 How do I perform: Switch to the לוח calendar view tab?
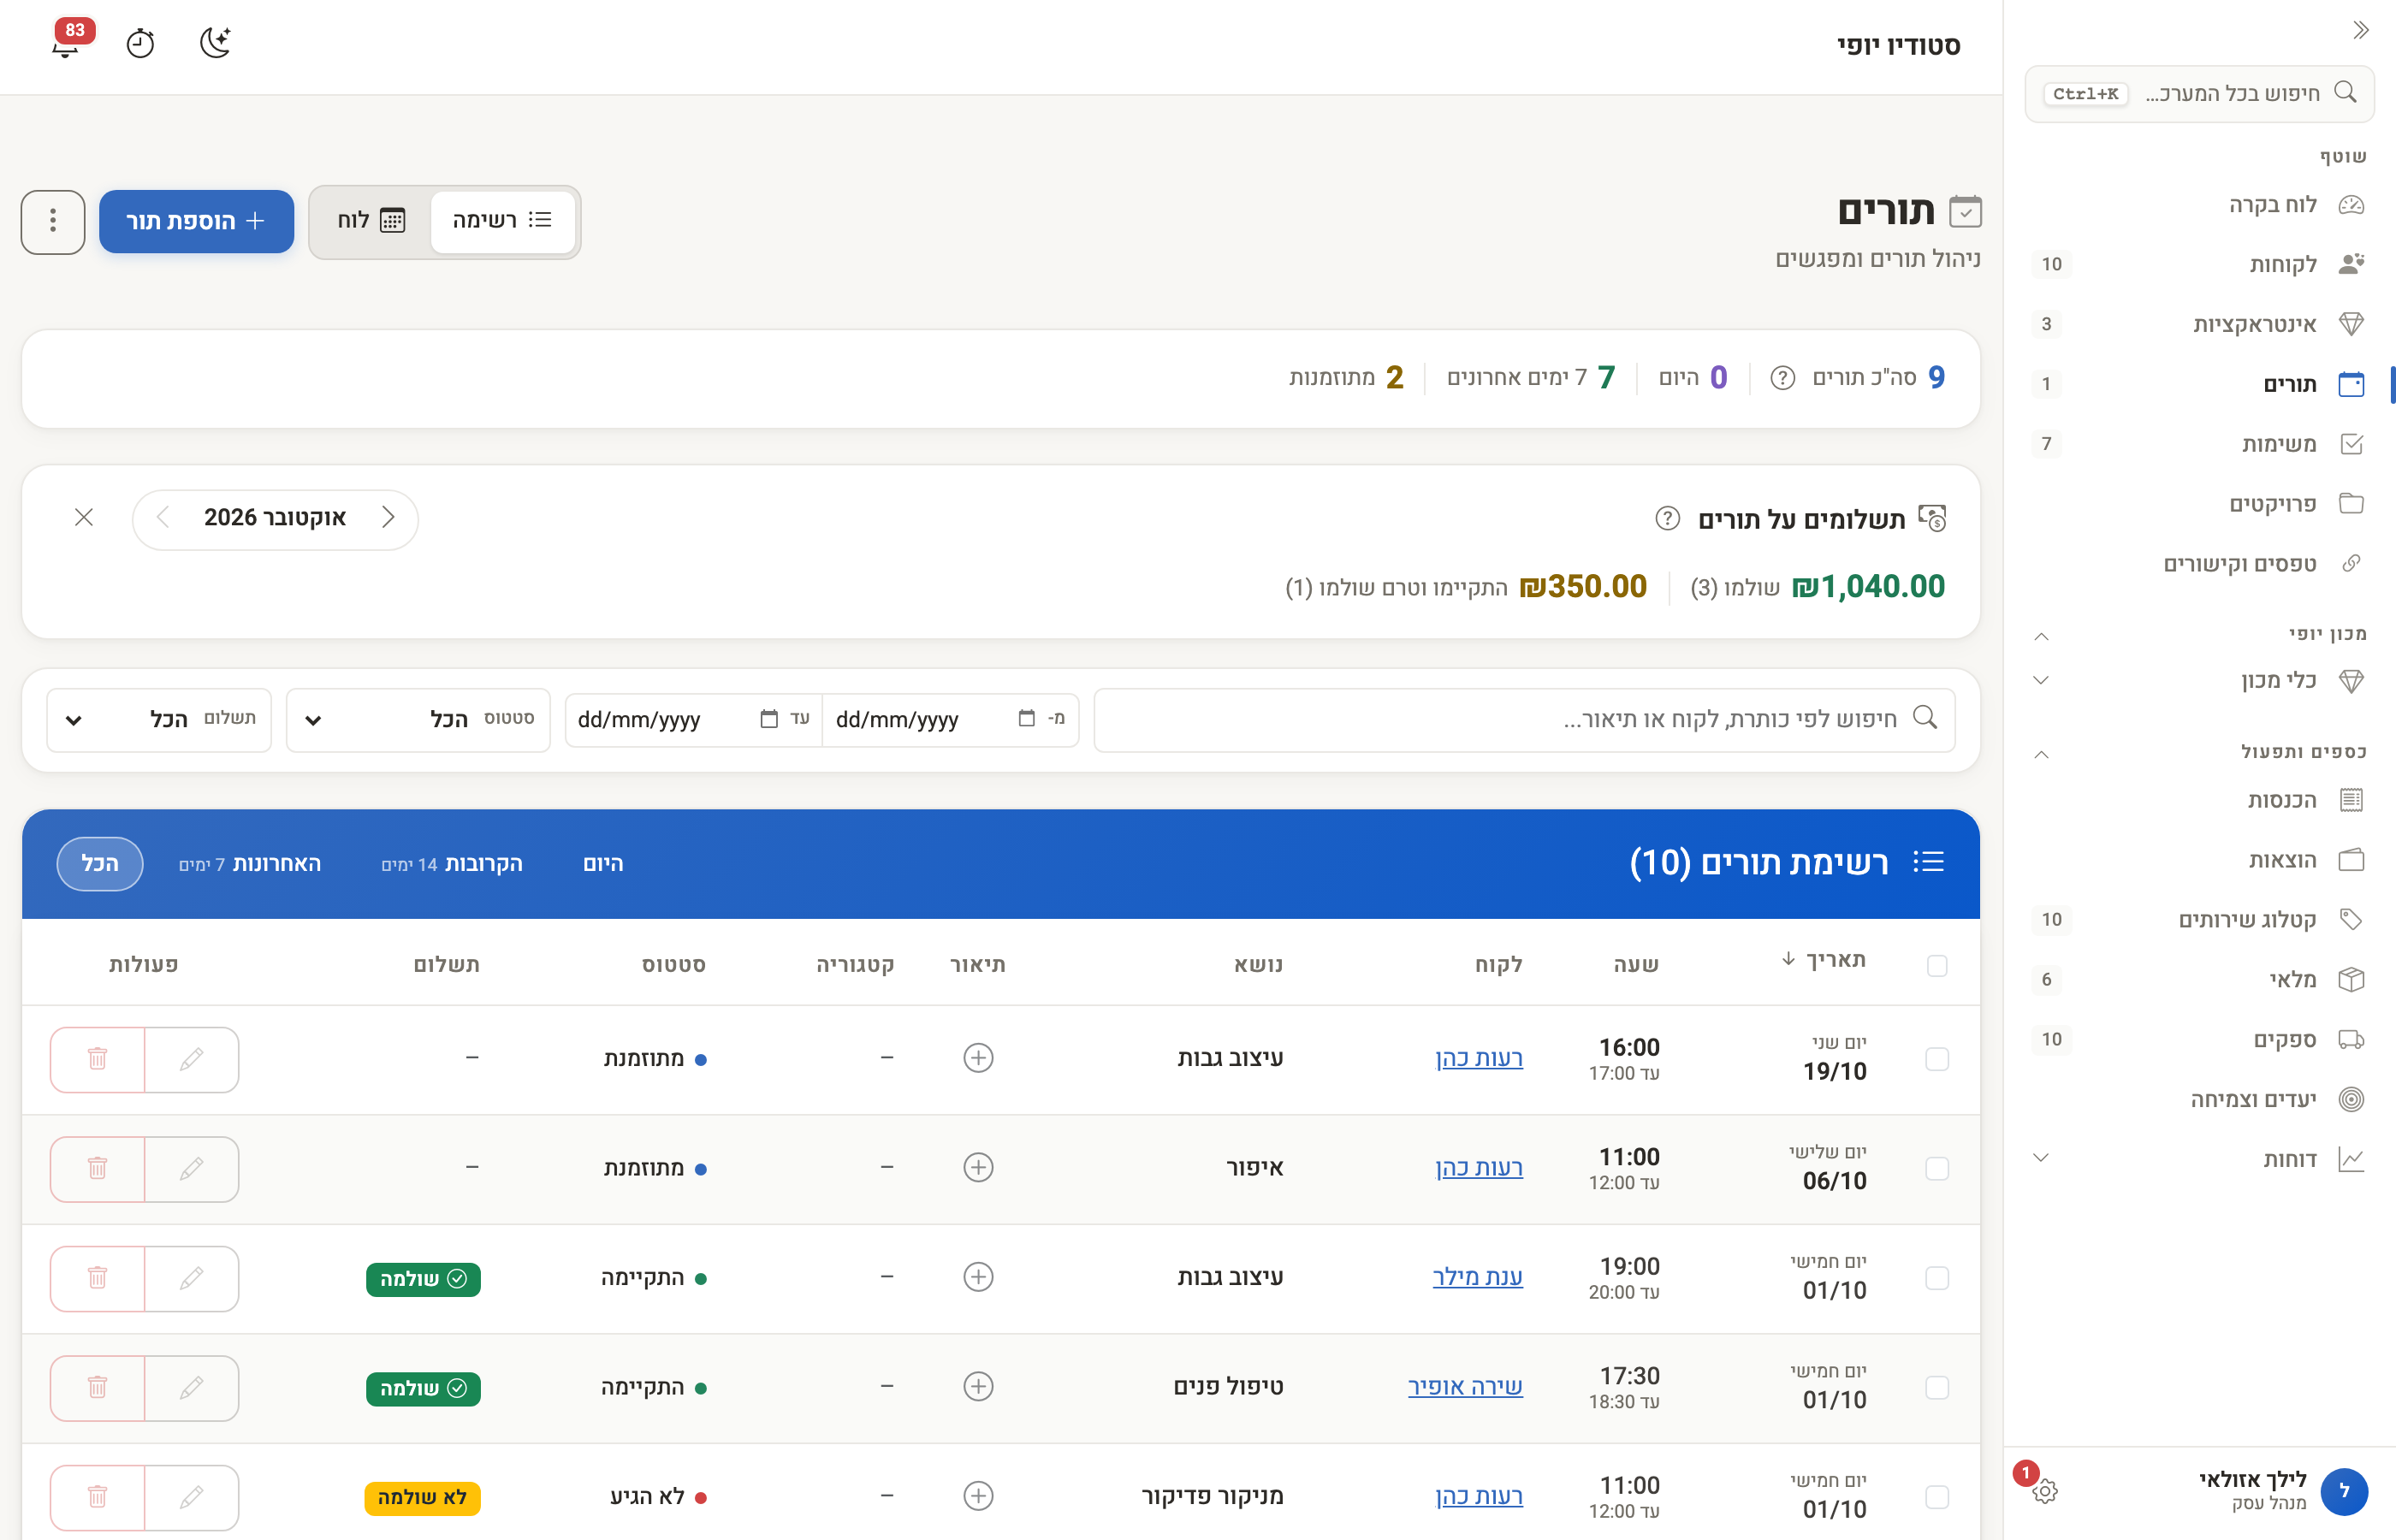coord(371,220)
